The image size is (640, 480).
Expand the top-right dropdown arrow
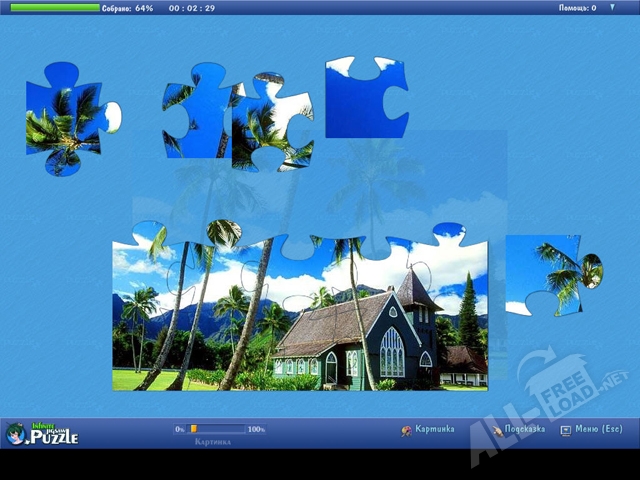pyautogui.click(x=612, y=7)
